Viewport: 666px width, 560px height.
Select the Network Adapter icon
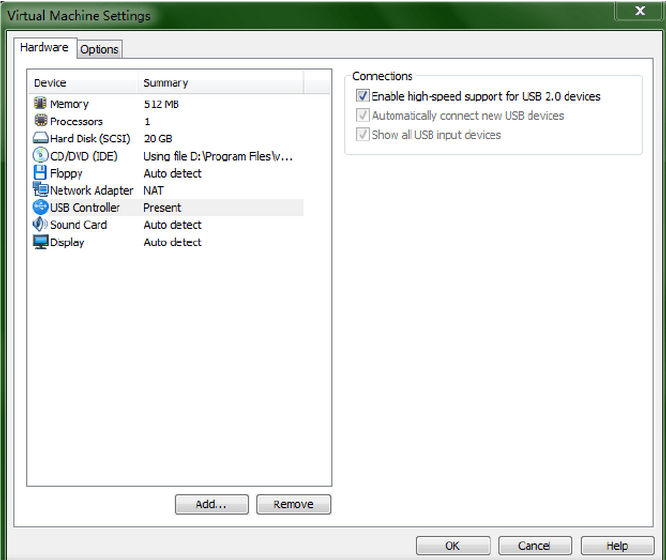[x=40, y=190]
